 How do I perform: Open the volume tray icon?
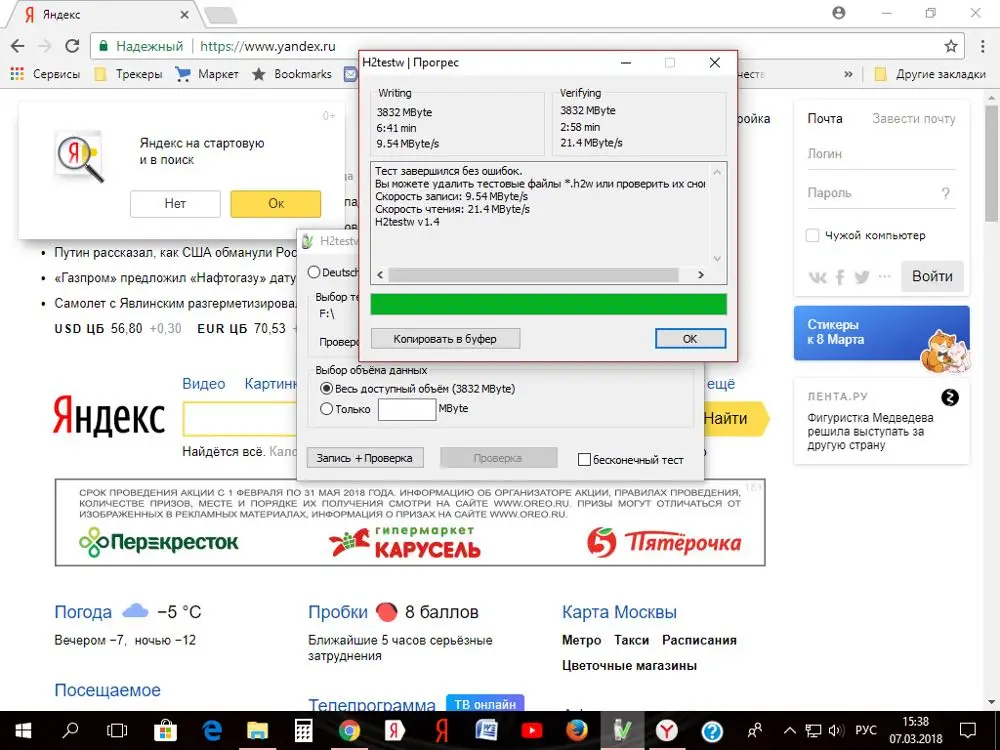tap(836, 731)
